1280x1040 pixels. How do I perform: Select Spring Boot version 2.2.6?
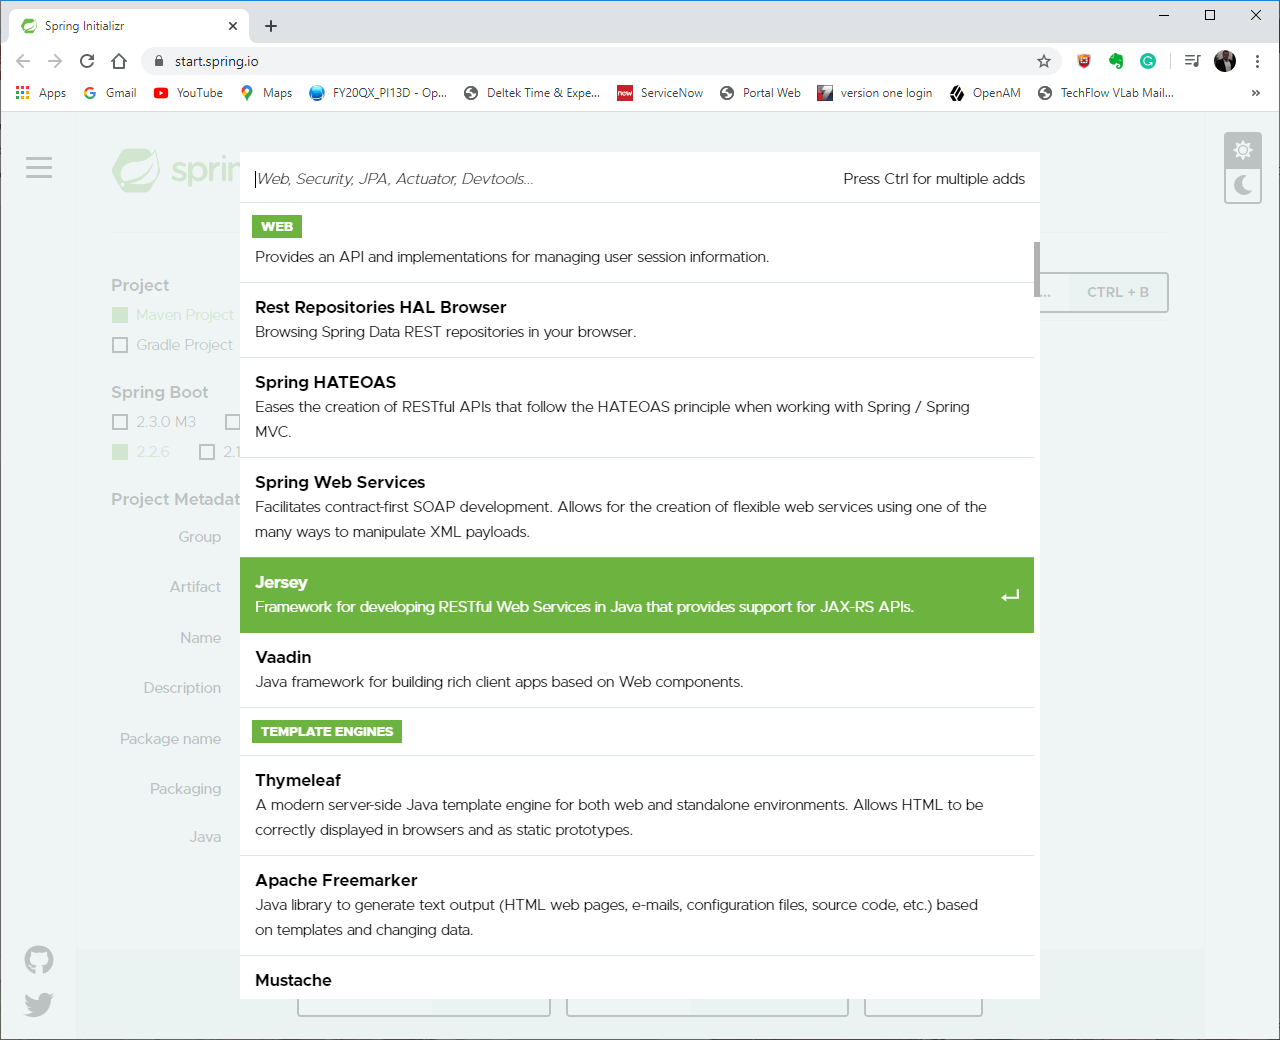[141, 452]
